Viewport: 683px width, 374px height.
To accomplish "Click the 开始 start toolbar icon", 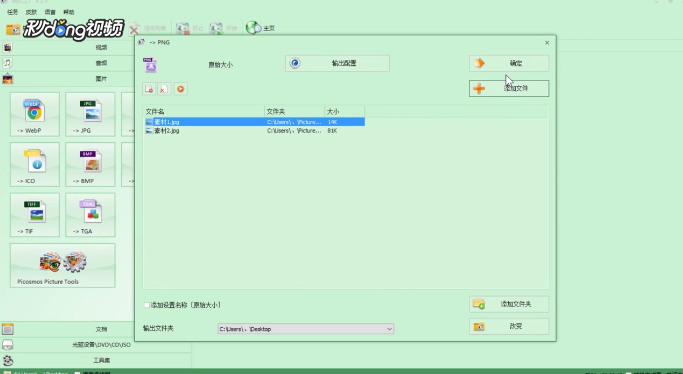I will (223, 28).
